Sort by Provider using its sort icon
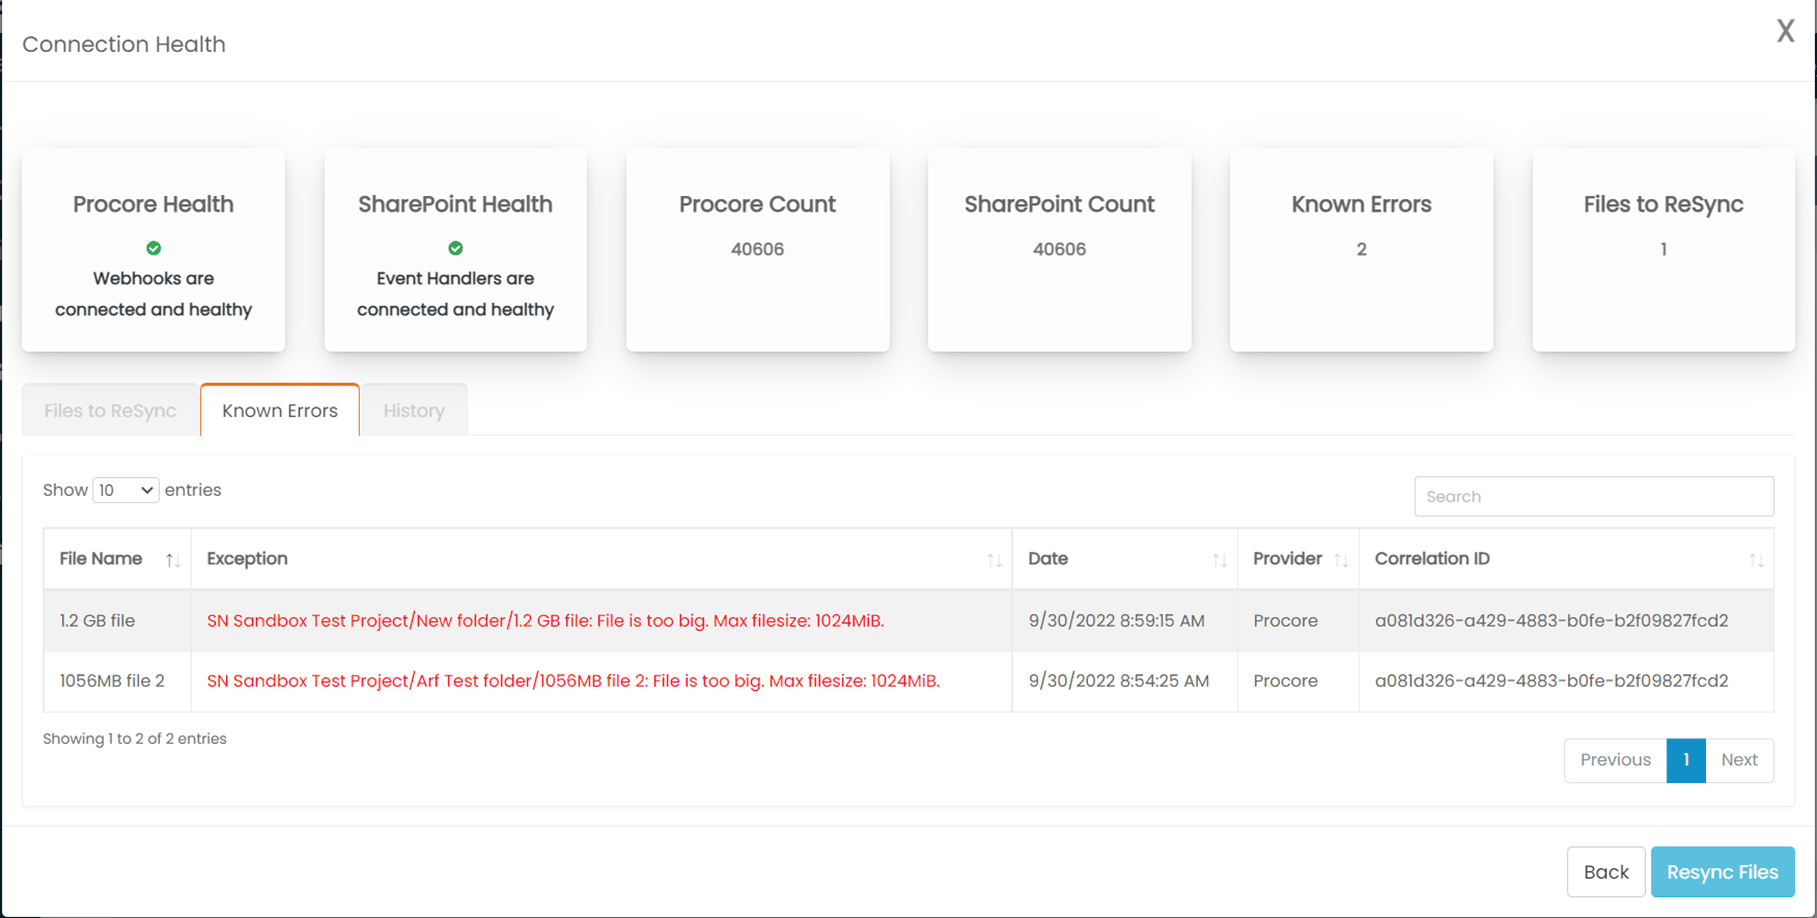This screenshot has width=1817, height=918. pos(1340,559)
